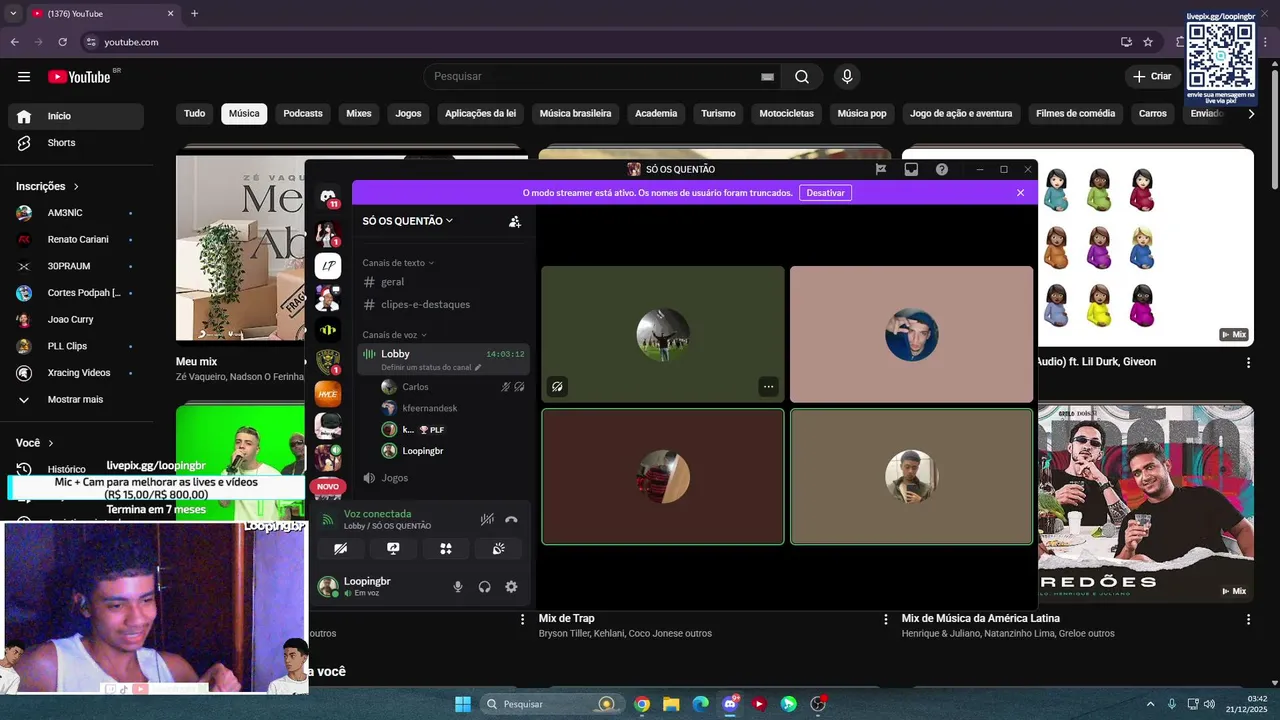Screen dimensions: 1280x720
Task: Select the LP server icon in Discord
Action: pos(328,266)
